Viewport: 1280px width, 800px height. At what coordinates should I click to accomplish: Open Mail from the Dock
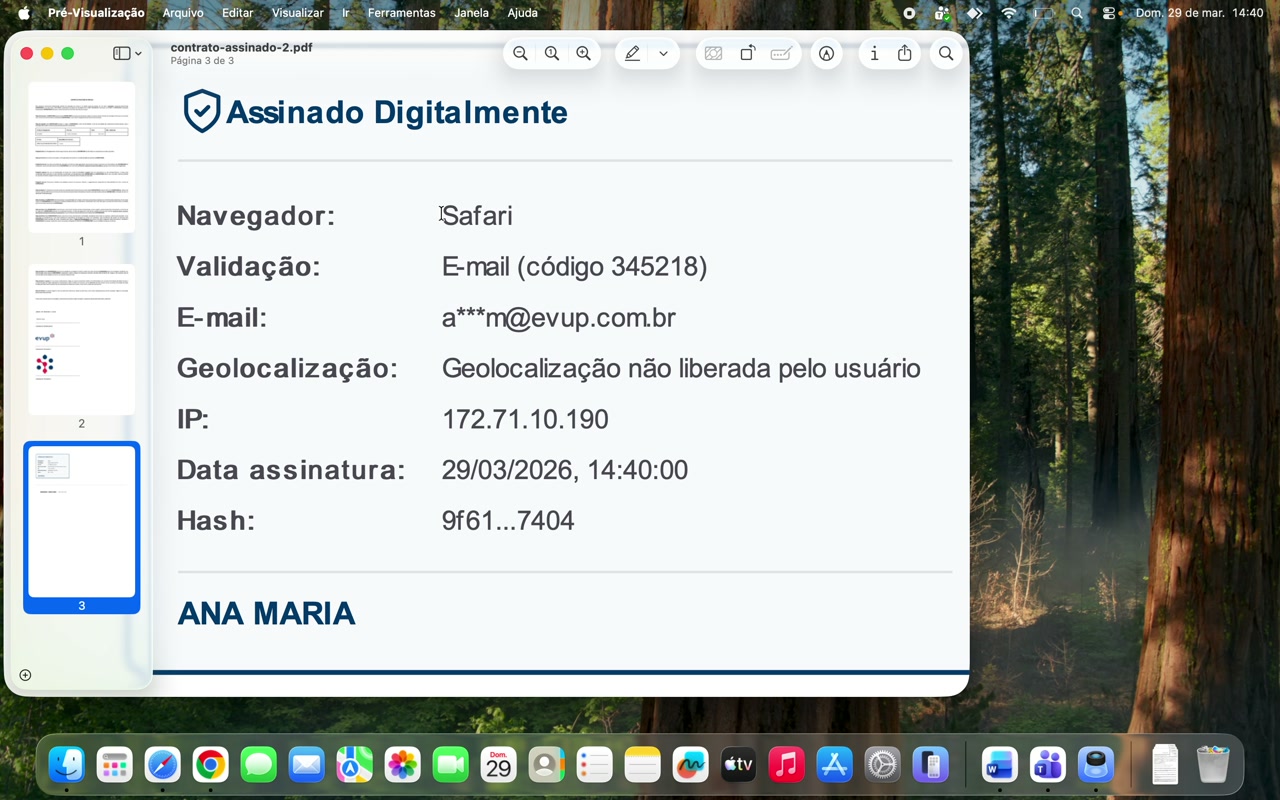[x=307, y=766]
